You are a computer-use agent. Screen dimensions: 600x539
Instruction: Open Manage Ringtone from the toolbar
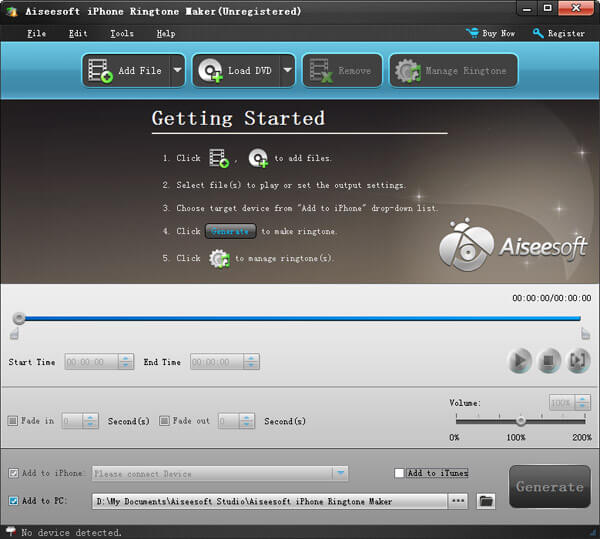click(x=453, y=70)
